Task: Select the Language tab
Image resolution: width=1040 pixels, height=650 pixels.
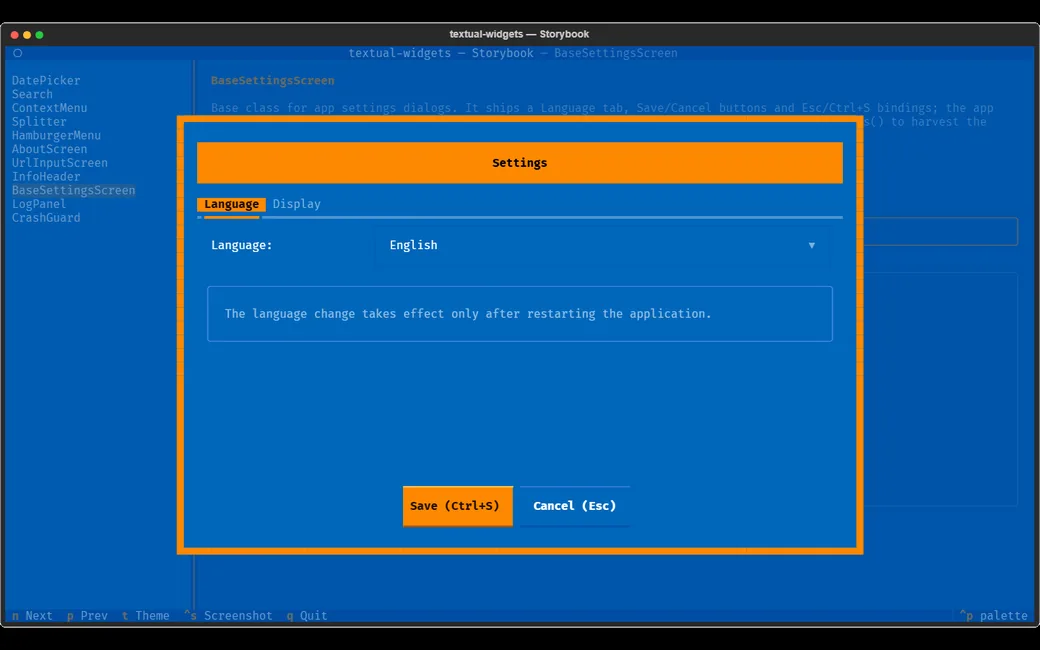Action: [231, 204]
